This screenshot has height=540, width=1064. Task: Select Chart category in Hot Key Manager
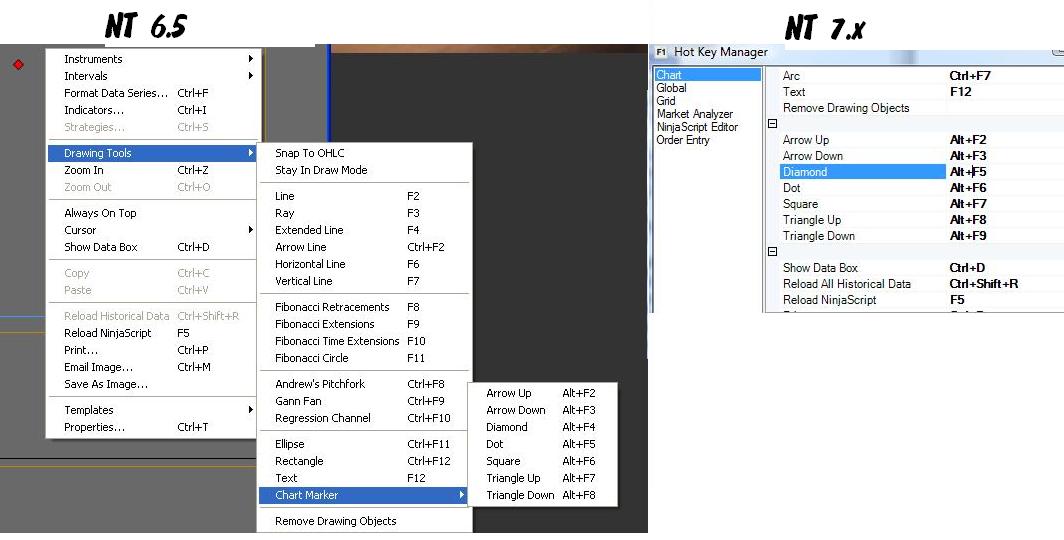coord(708,75)
